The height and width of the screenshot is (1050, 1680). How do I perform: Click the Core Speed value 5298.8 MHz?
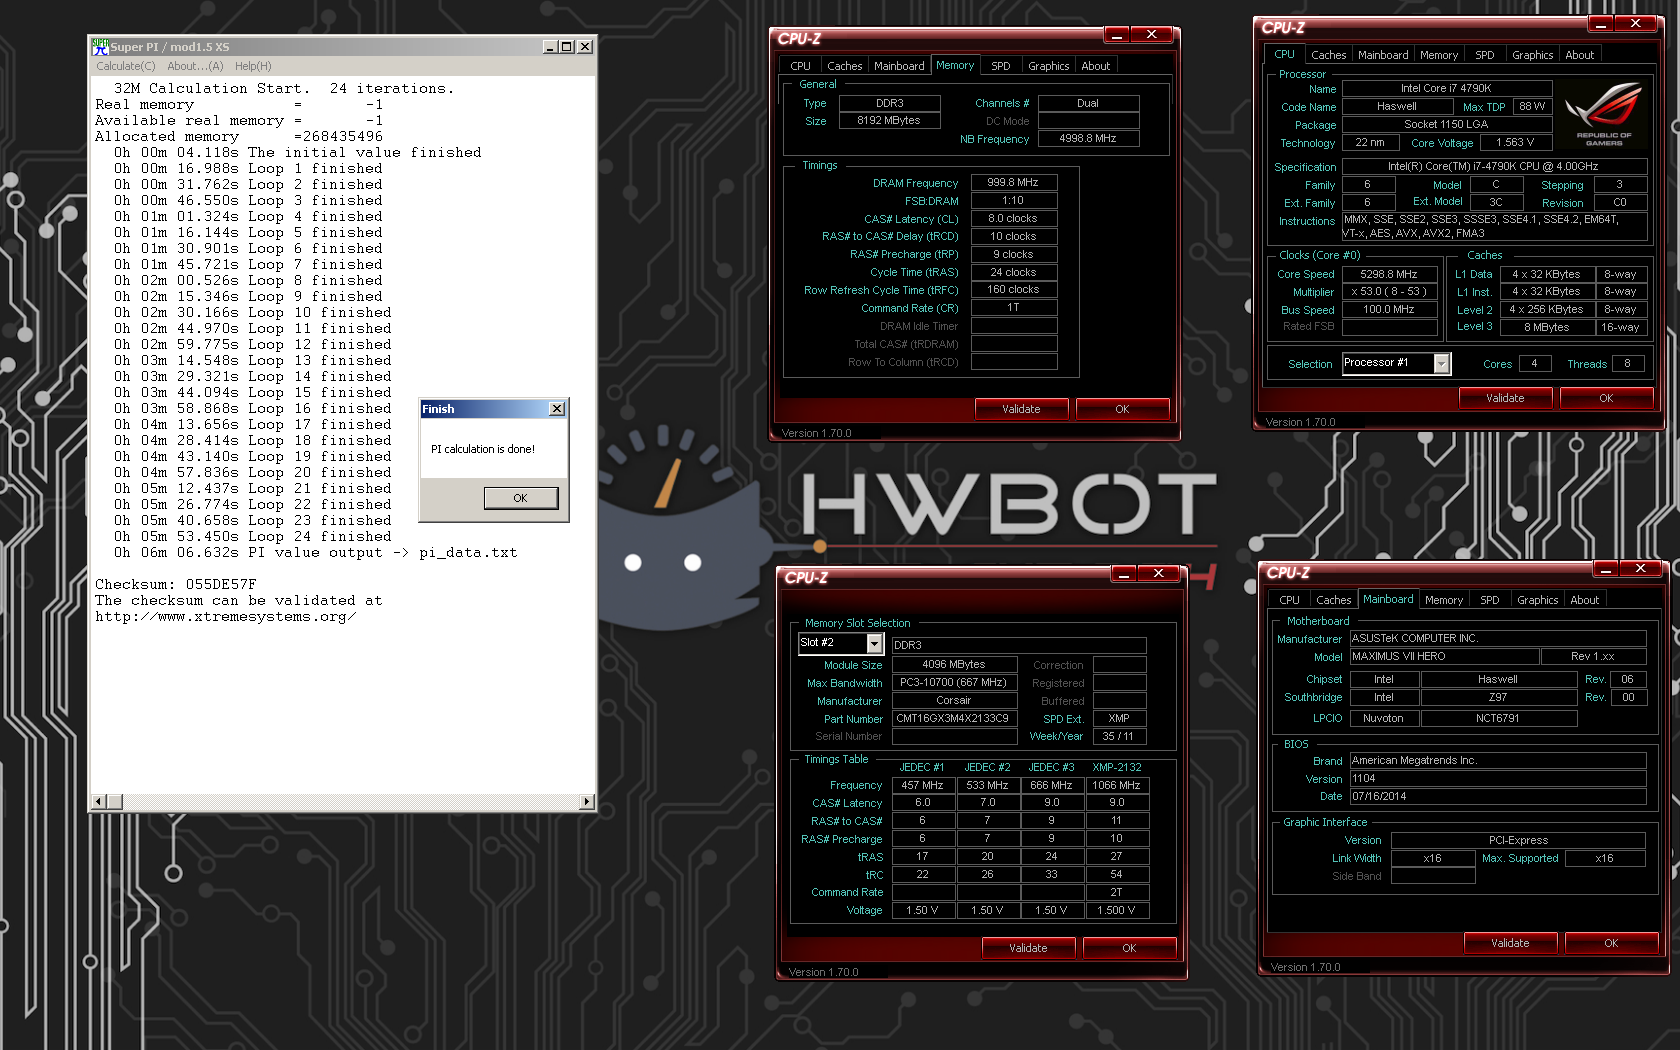point(1389,274)
